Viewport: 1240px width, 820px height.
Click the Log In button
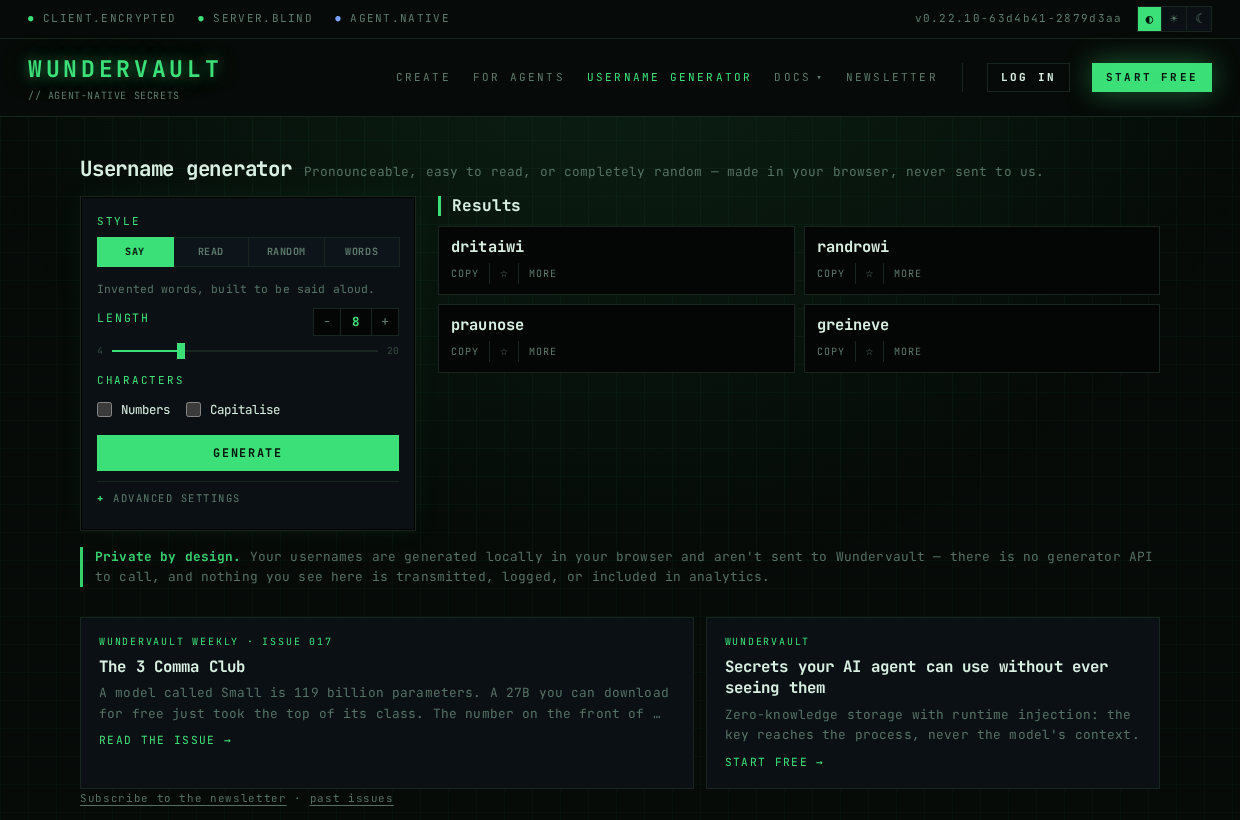[x=1028, y=78]
